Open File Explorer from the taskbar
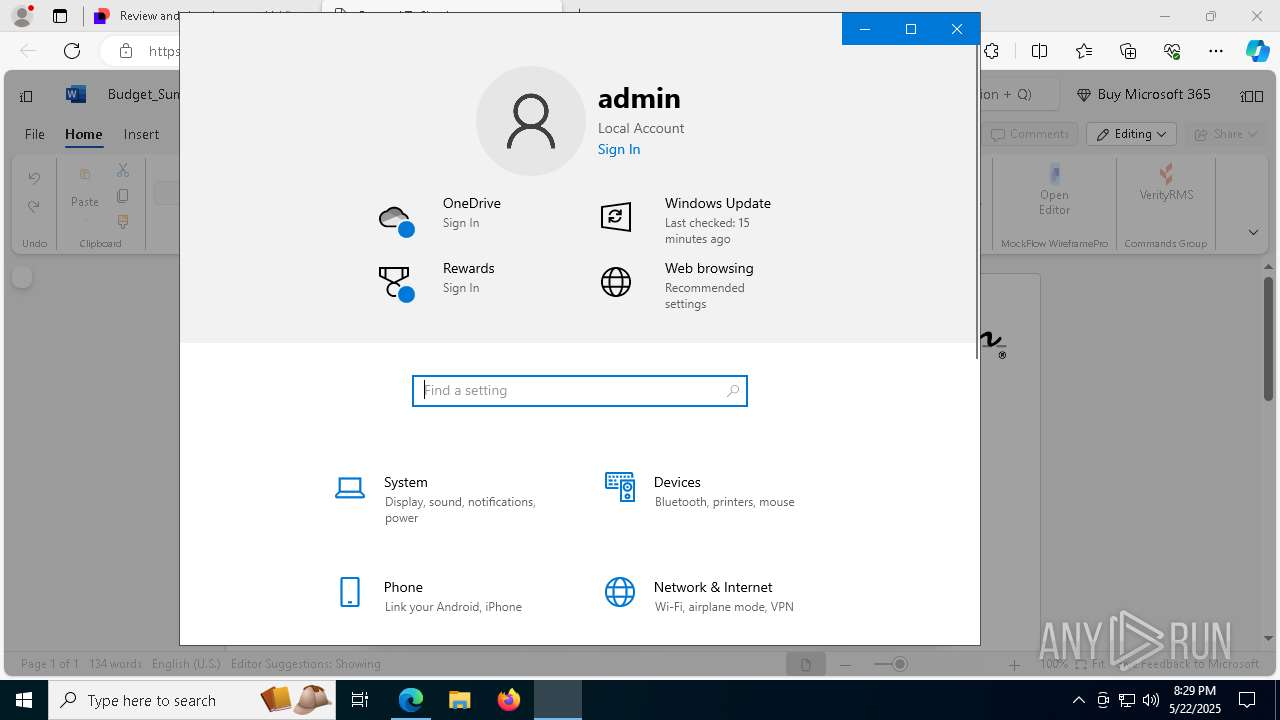1280x720 pixels. pos(460,700)
